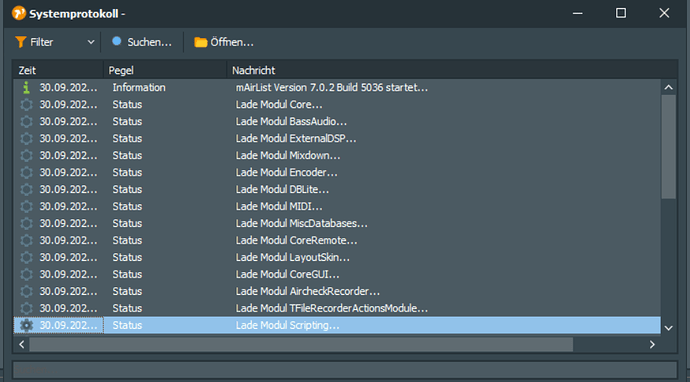Click the vertical scrollbar up arrow

point(668,87)
